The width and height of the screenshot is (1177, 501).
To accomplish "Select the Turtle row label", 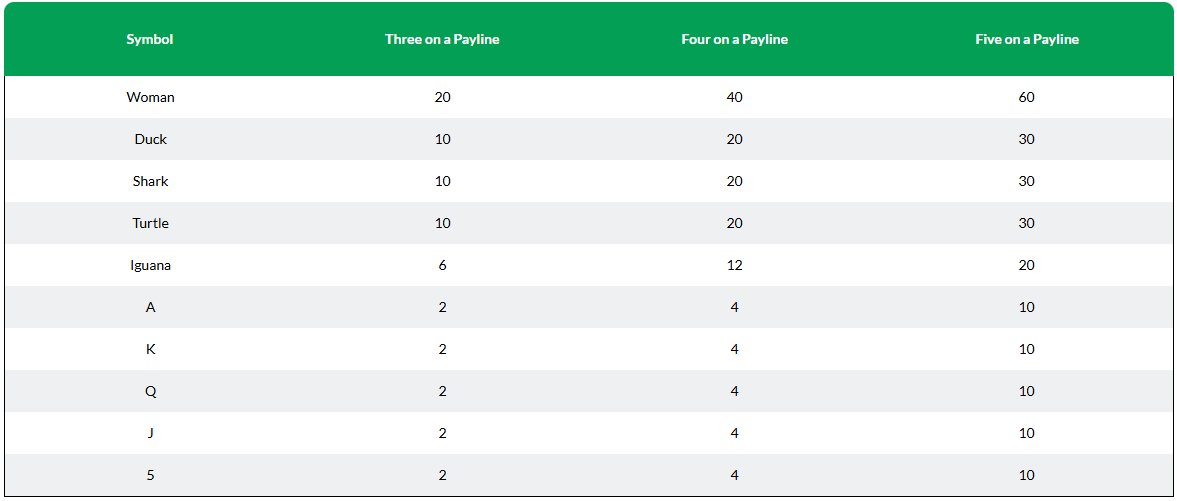I will 150,223.
